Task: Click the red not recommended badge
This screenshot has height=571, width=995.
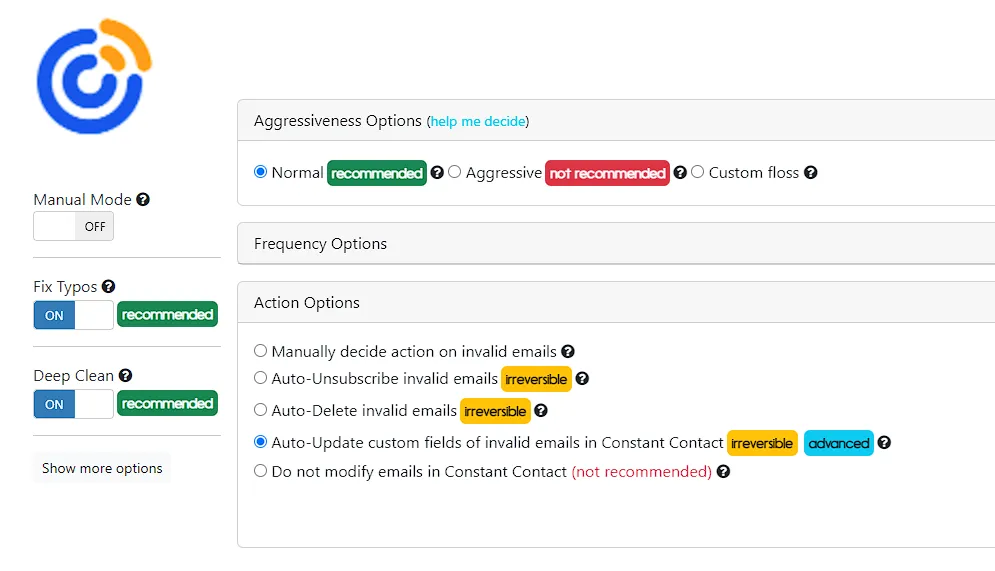Action: pos(607,173)
